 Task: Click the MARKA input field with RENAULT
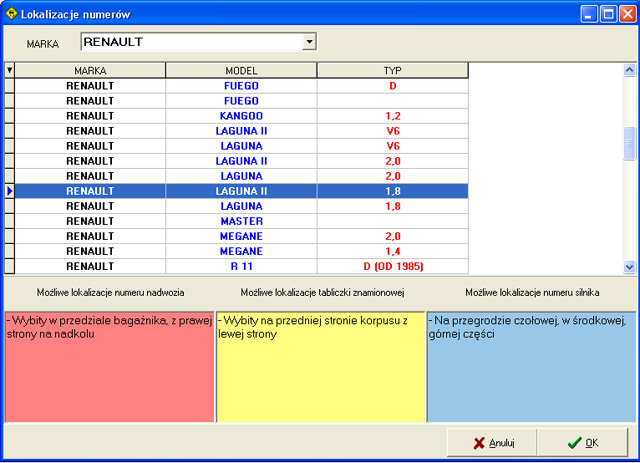[x=190, y=42]
